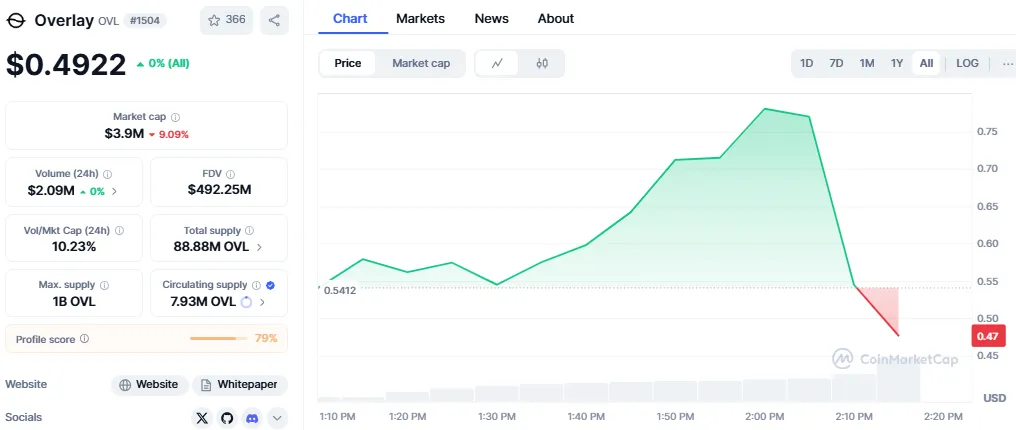Open the Discord social link

tap(252, 418)
